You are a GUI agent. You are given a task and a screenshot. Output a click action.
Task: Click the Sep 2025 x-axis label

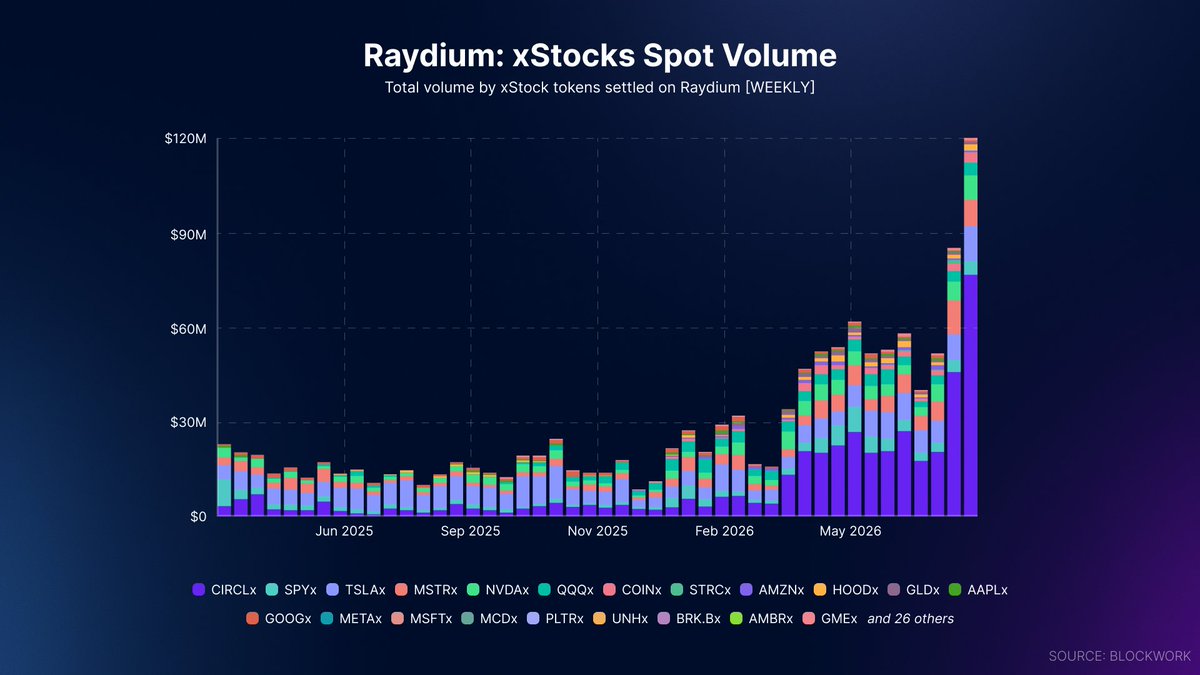(470, 532)
